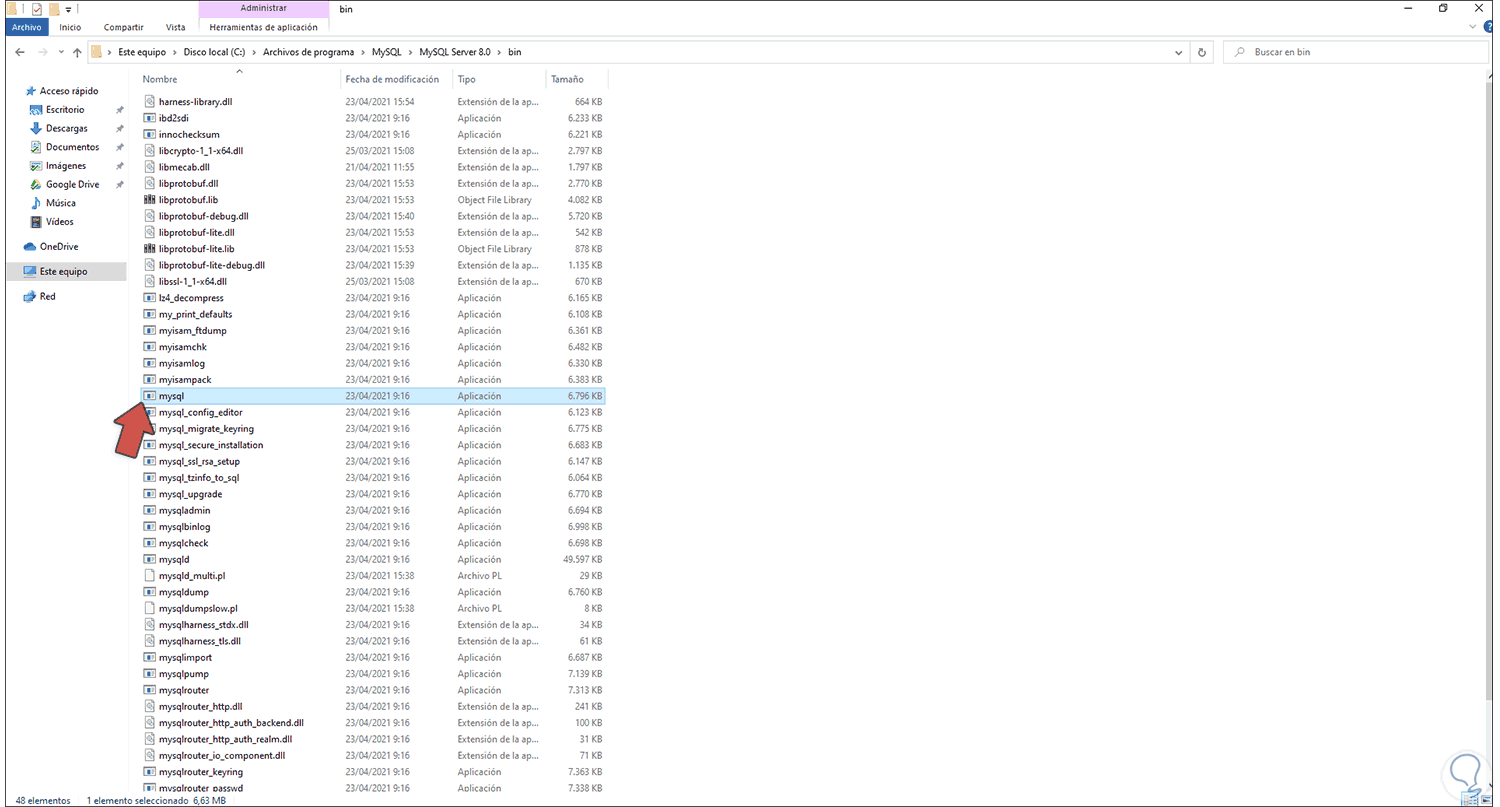This screenshot has height=807, width=1500.
Task: Open the recent locations dropdown arrow
Action: coord(59,52)
